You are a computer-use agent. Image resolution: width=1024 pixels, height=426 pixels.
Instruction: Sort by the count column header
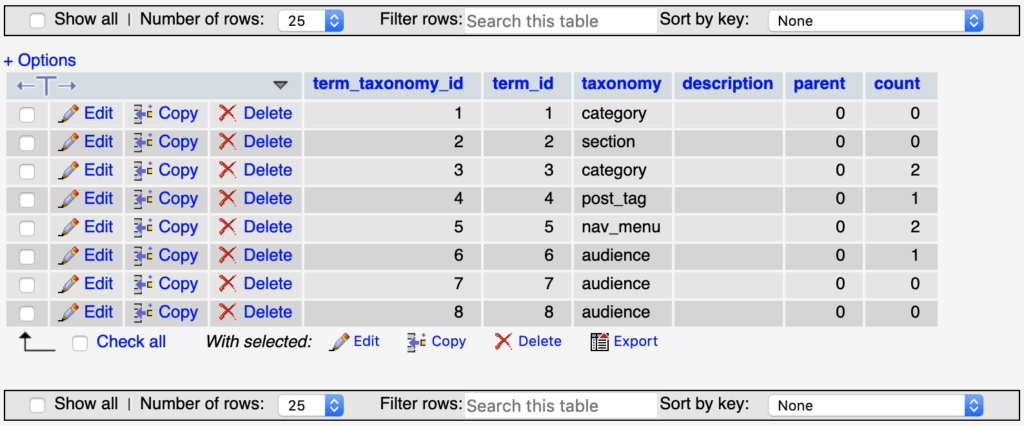point(897,84)
